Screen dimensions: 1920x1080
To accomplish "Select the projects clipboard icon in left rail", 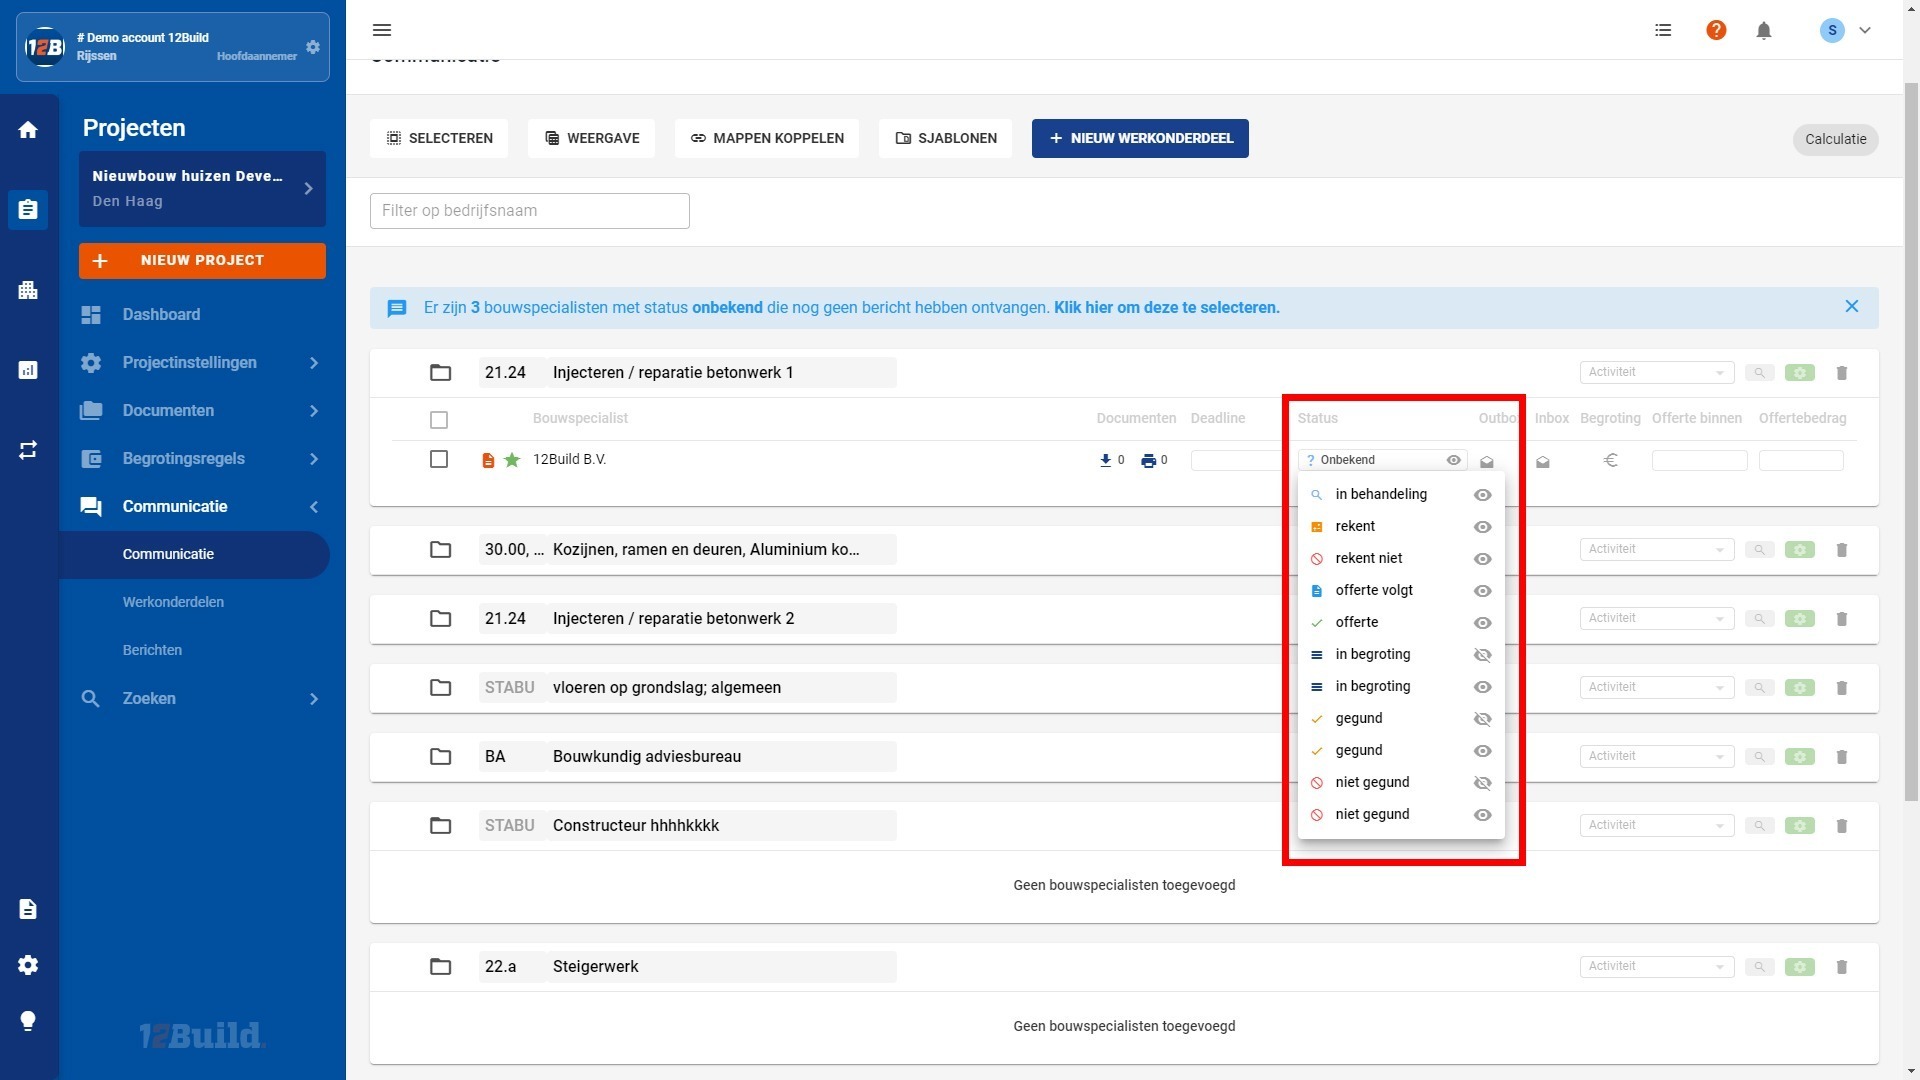I will (28, 209).
